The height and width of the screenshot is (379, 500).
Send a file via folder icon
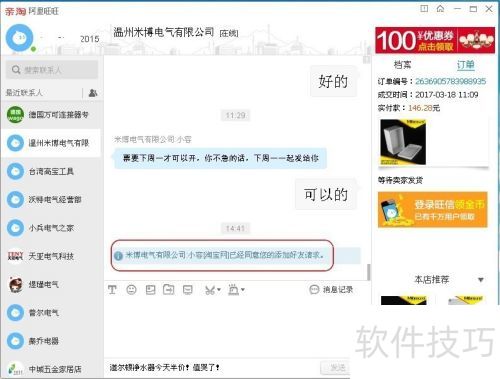coord(169,290)
